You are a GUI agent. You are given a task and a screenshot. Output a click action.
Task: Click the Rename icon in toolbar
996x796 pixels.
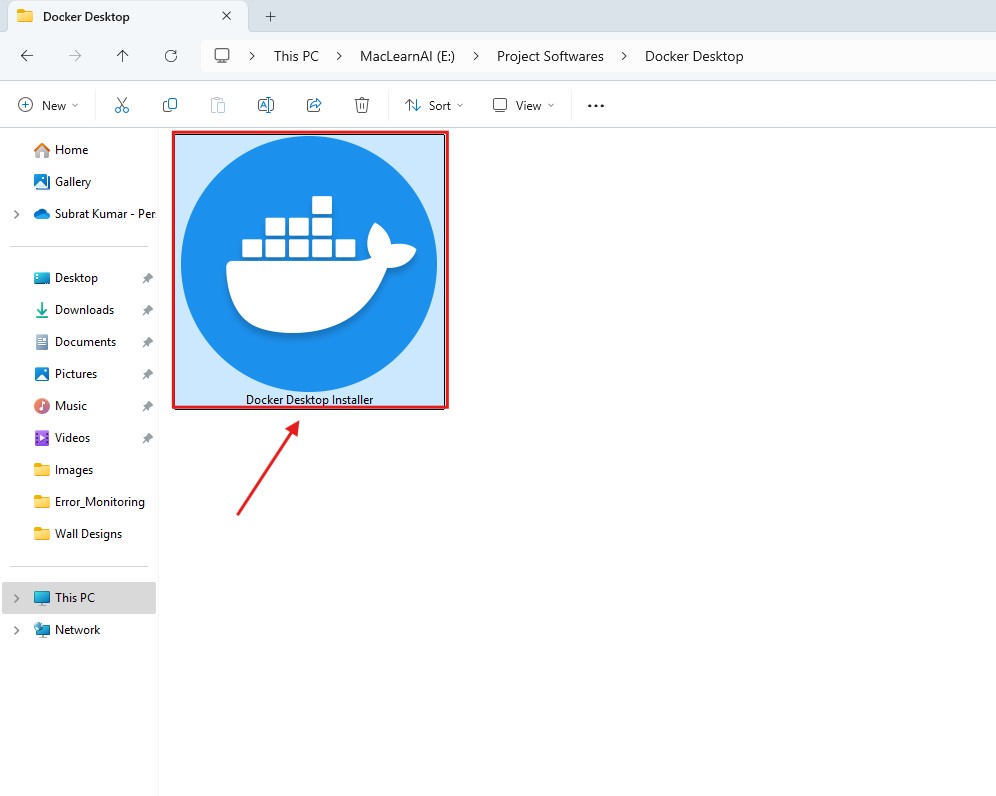266,105
